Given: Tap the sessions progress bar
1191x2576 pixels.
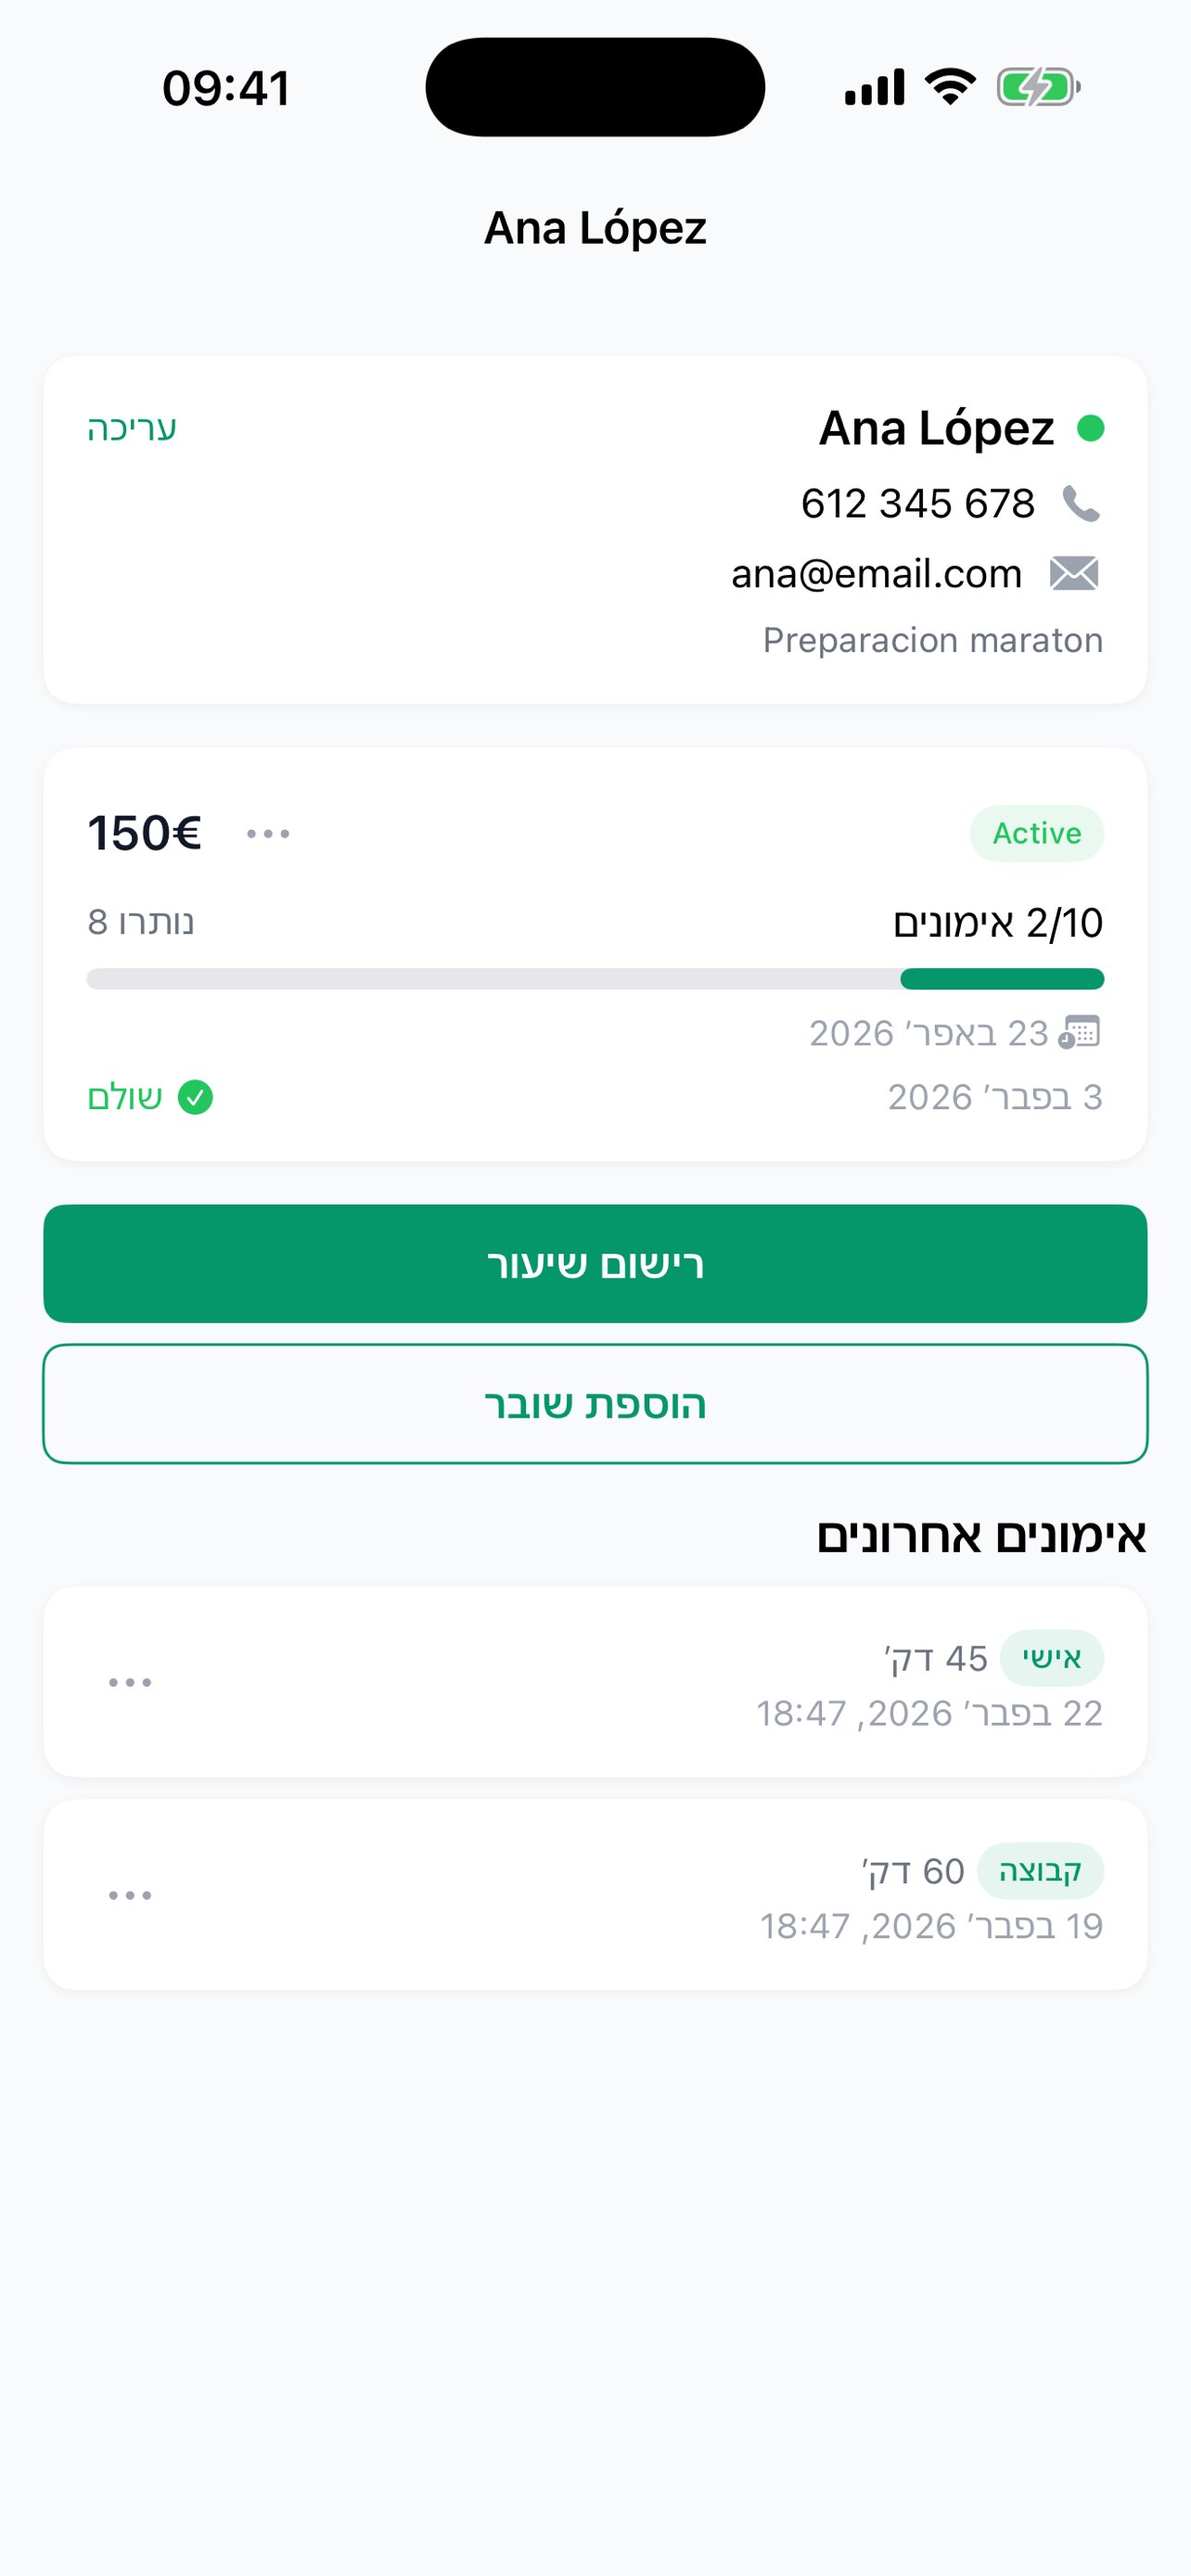Looking at the screenshot, I should 595,979.
